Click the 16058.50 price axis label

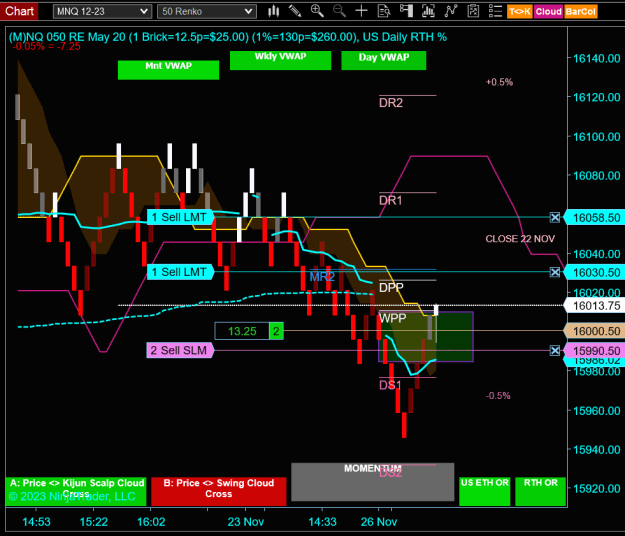(x=594, y=218)
